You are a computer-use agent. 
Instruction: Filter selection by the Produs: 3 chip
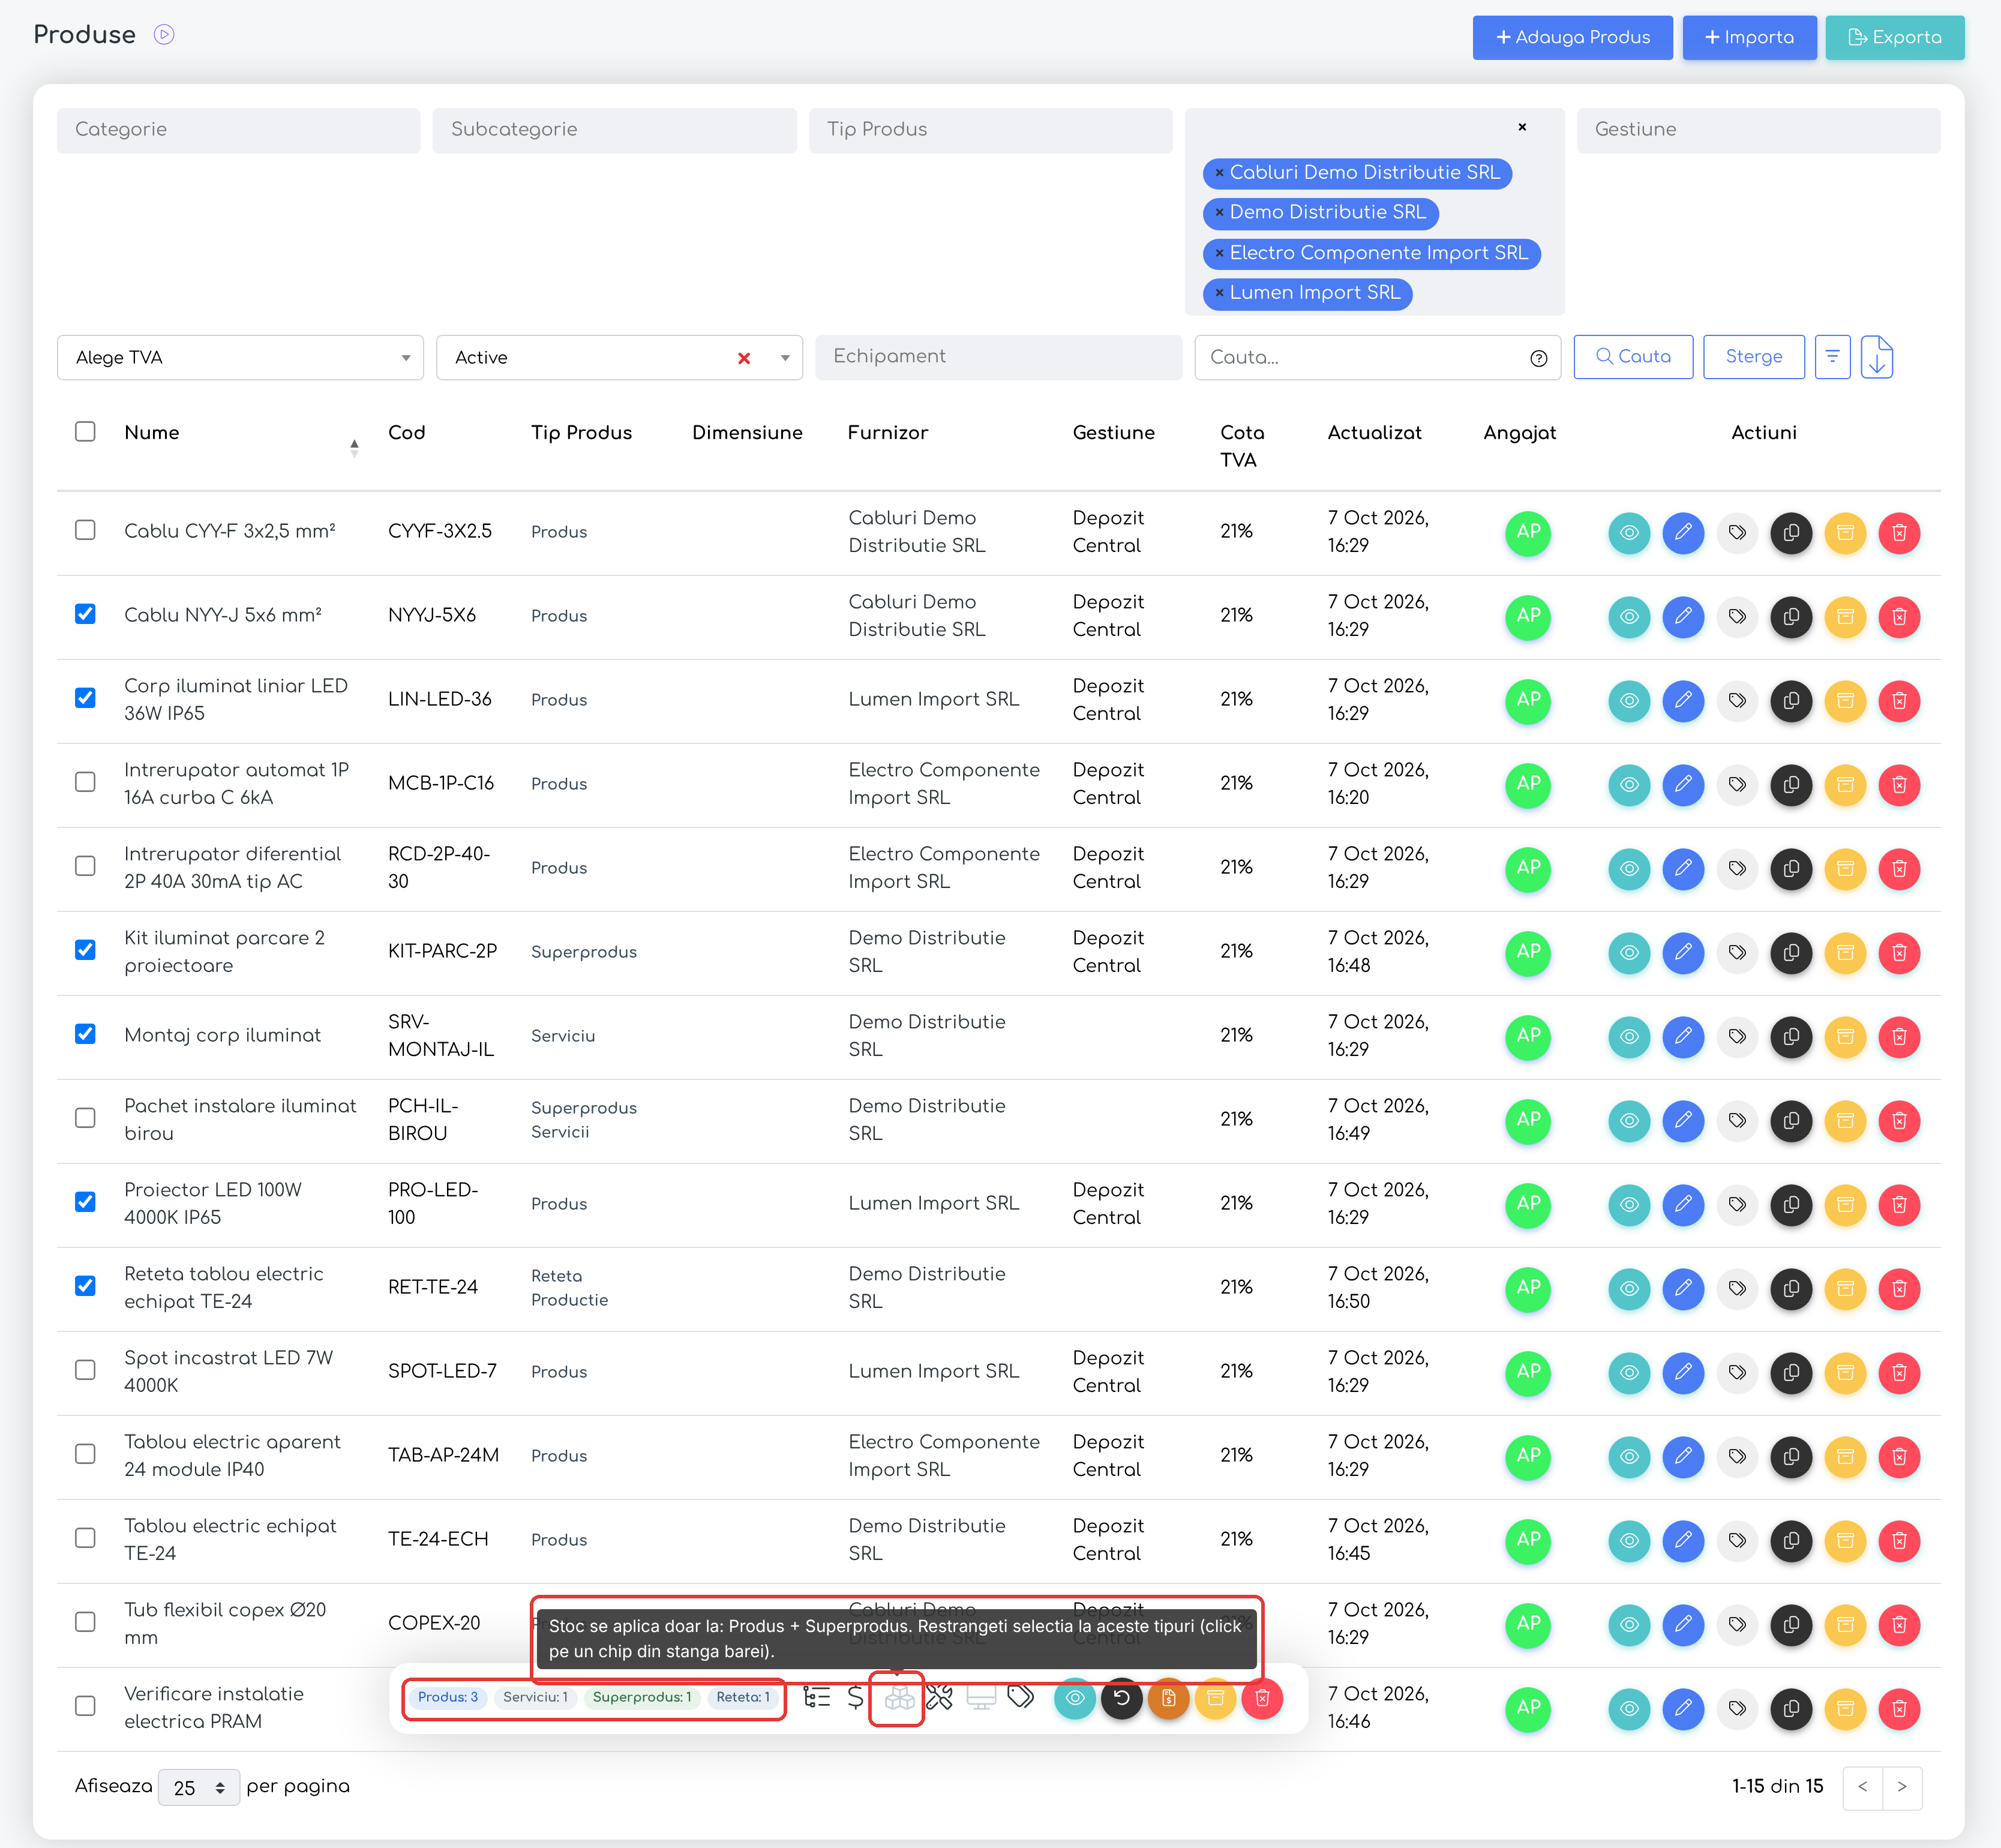coord(448,1697)
